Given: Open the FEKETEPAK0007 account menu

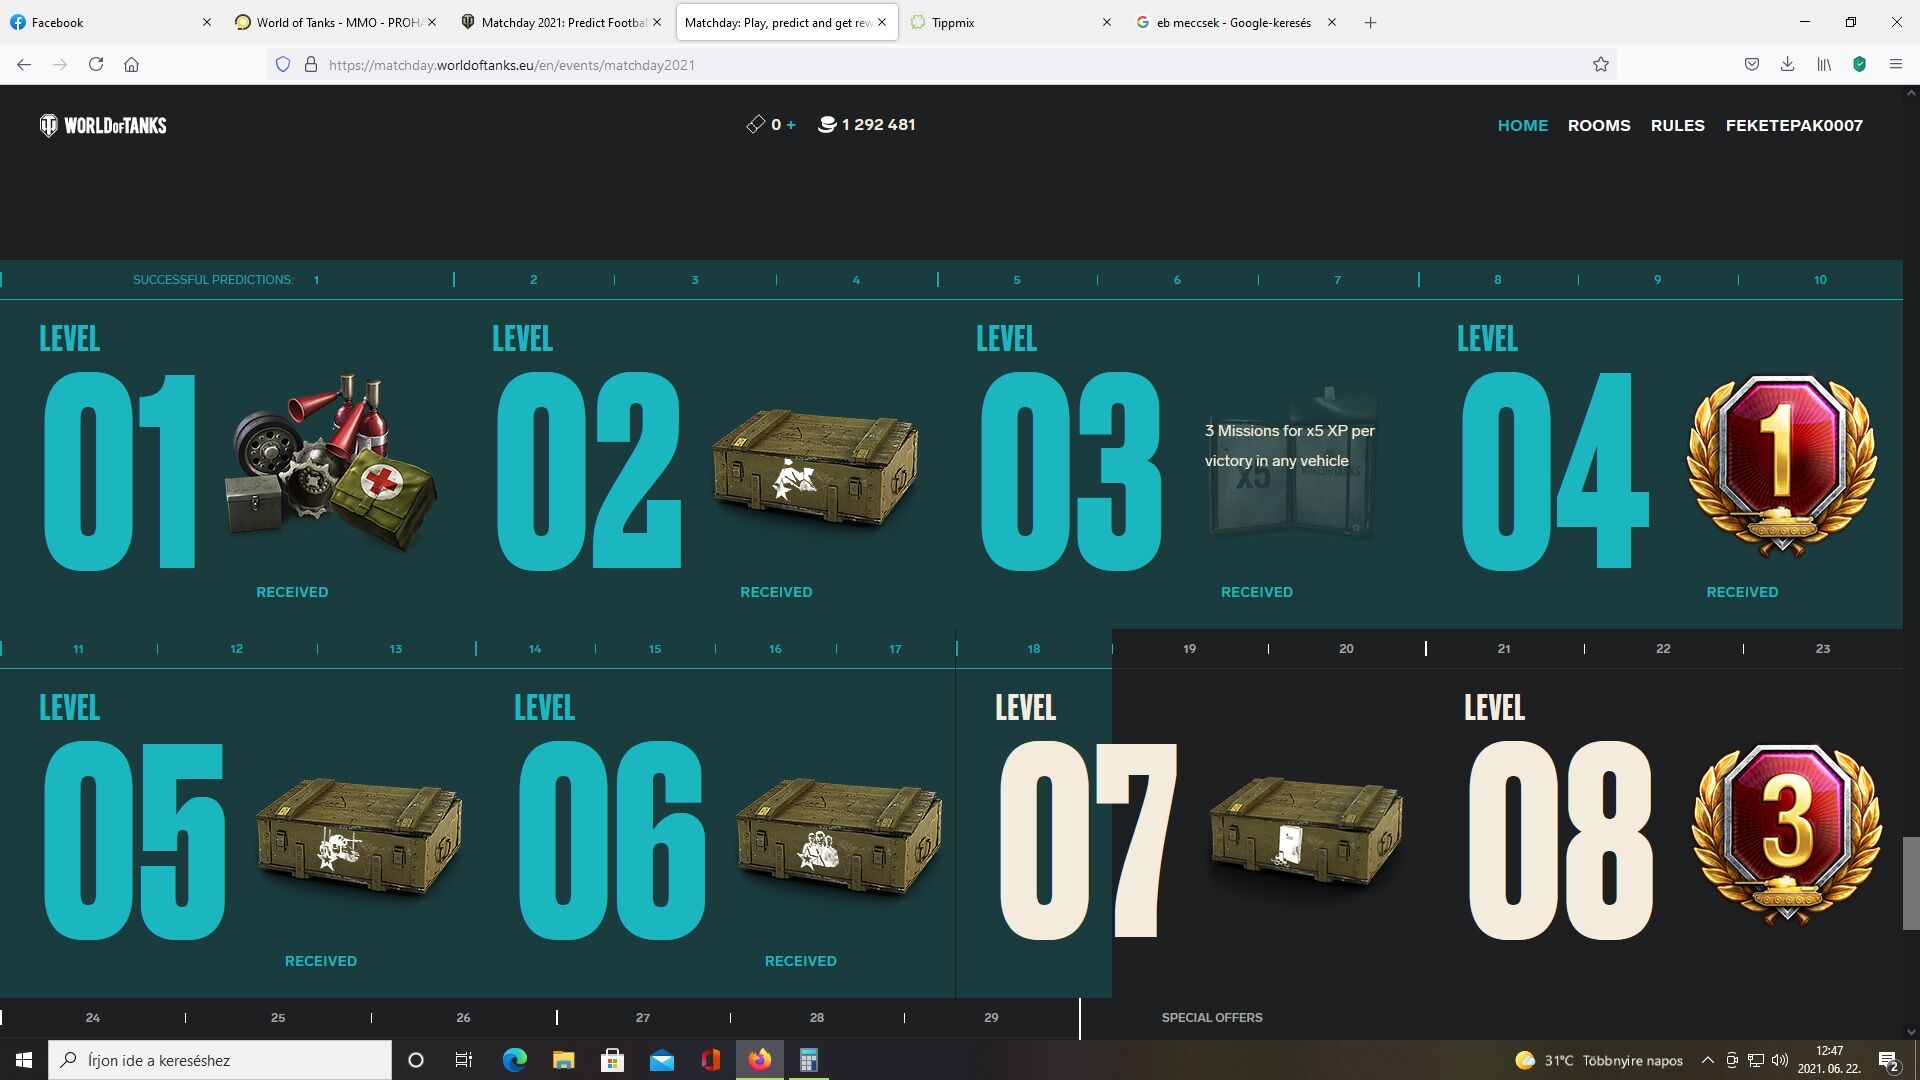Looking at the screenshot, I should (1794, 125).
